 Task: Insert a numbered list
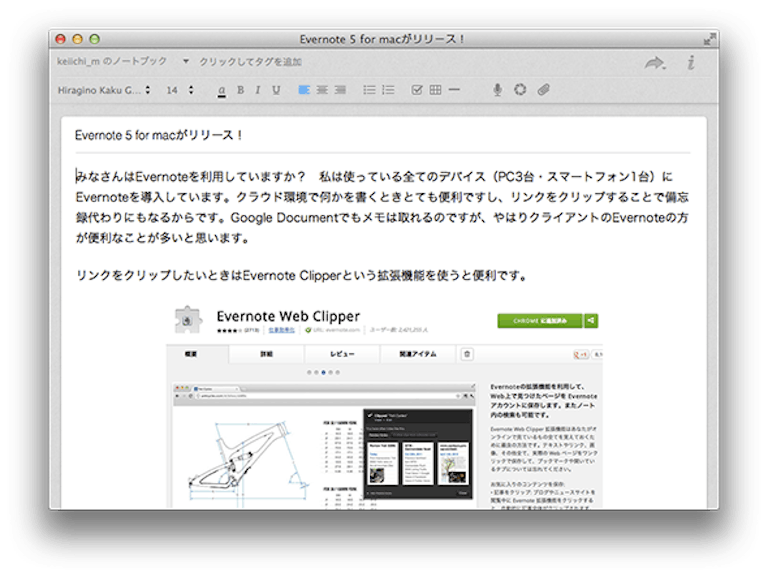click(x=388, y=90)
